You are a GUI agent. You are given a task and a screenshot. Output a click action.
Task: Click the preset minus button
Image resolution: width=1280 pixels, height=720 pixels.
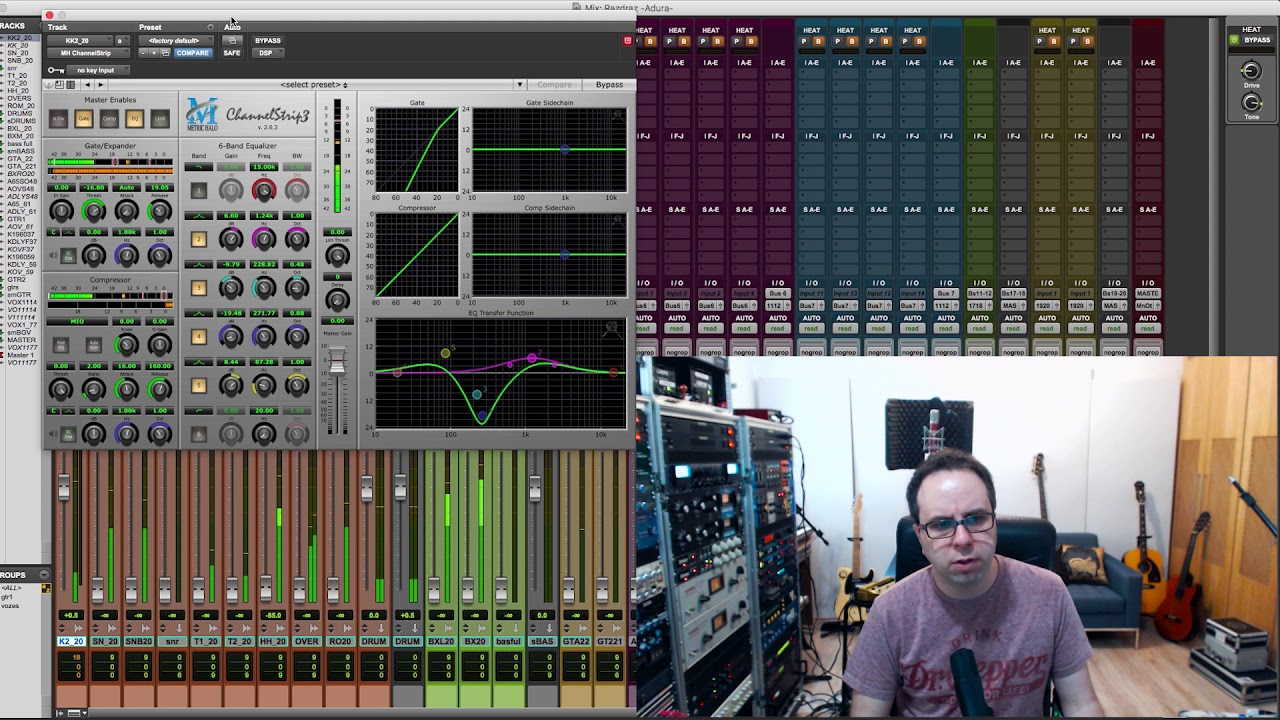[143, 52]
